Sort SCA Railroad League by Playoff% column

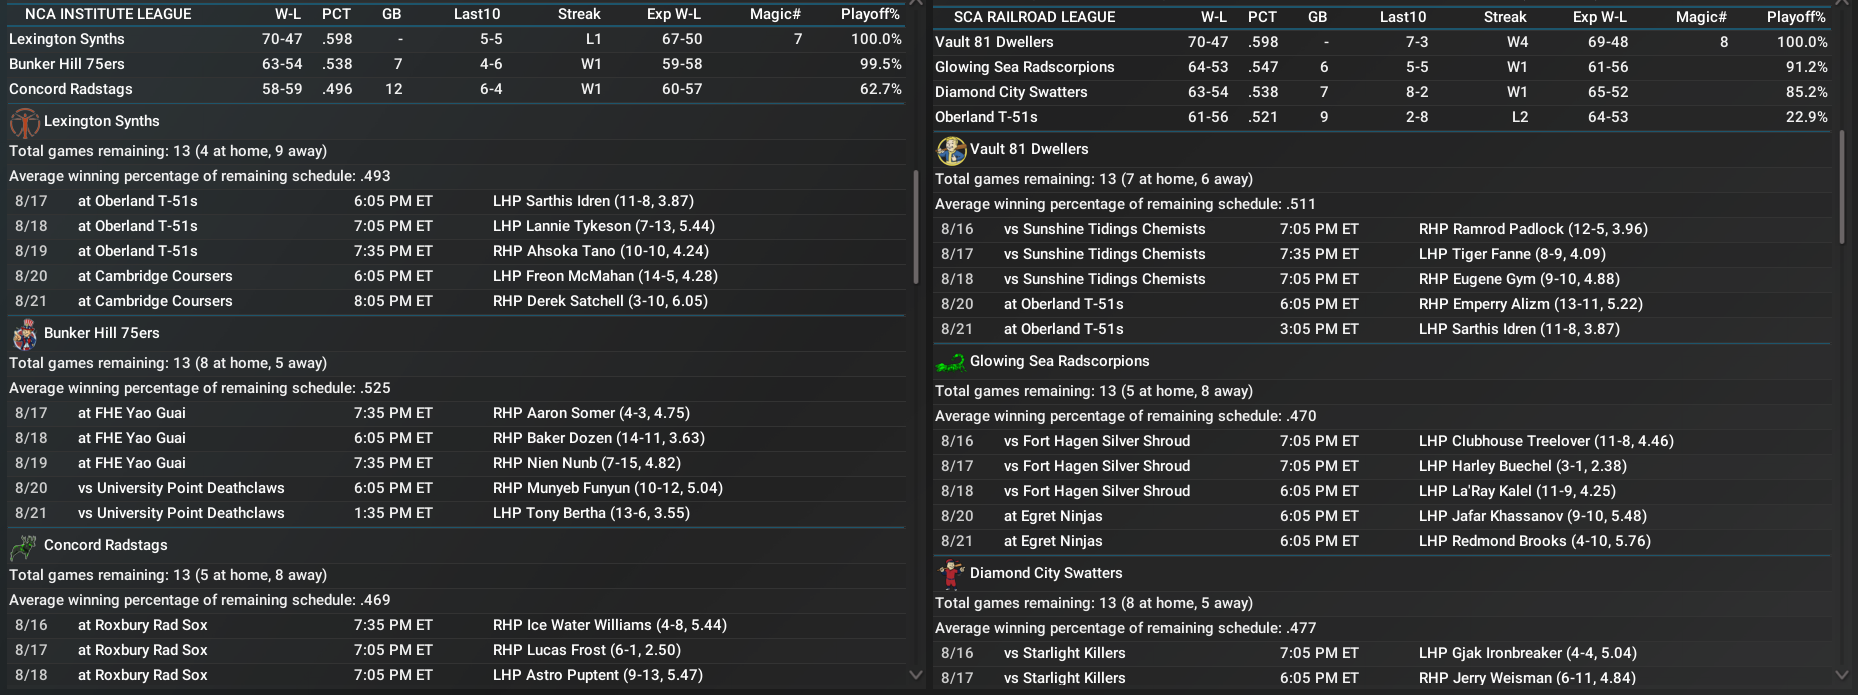[1796, 17]
